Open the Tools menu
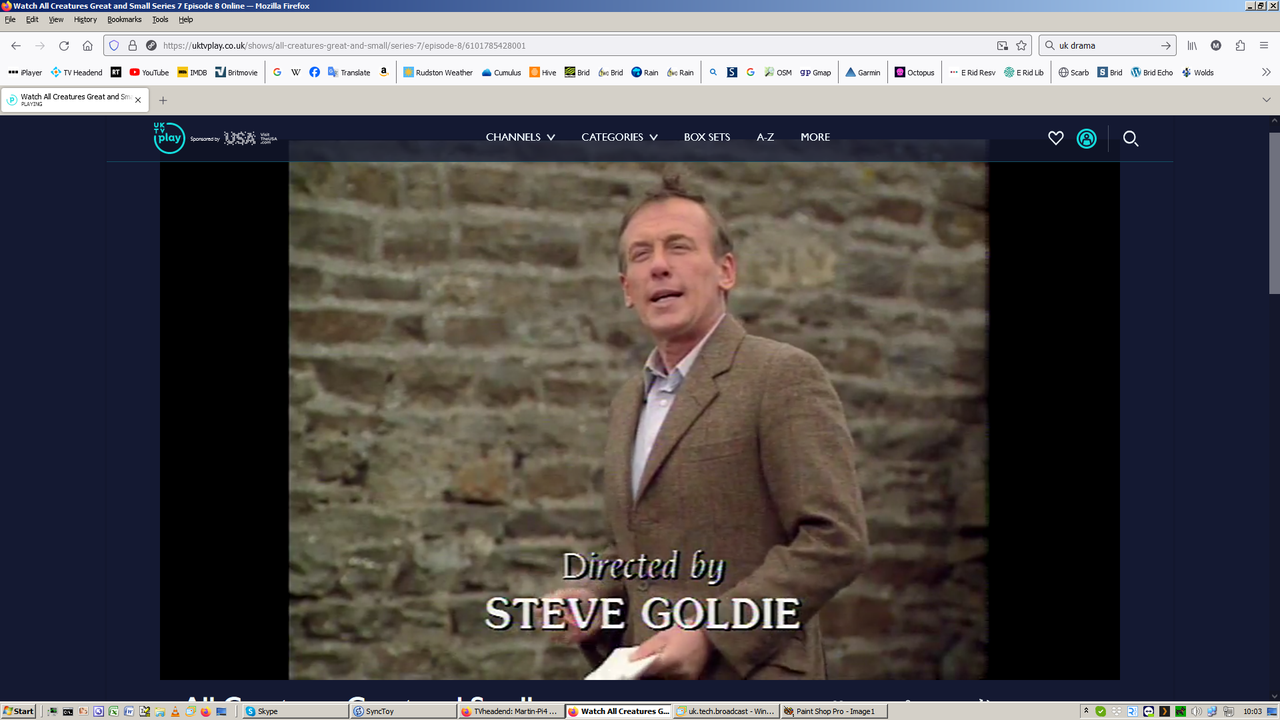This screenshot has height=720, width=1280. click(160, 19)
